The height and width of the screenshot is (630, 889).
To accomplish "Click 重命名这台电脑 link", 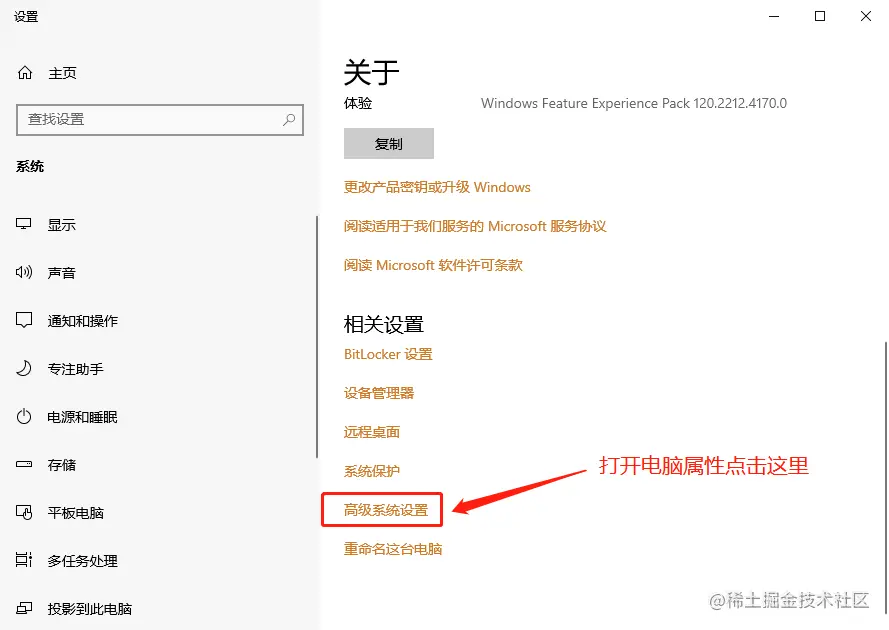I will [393, 549].
